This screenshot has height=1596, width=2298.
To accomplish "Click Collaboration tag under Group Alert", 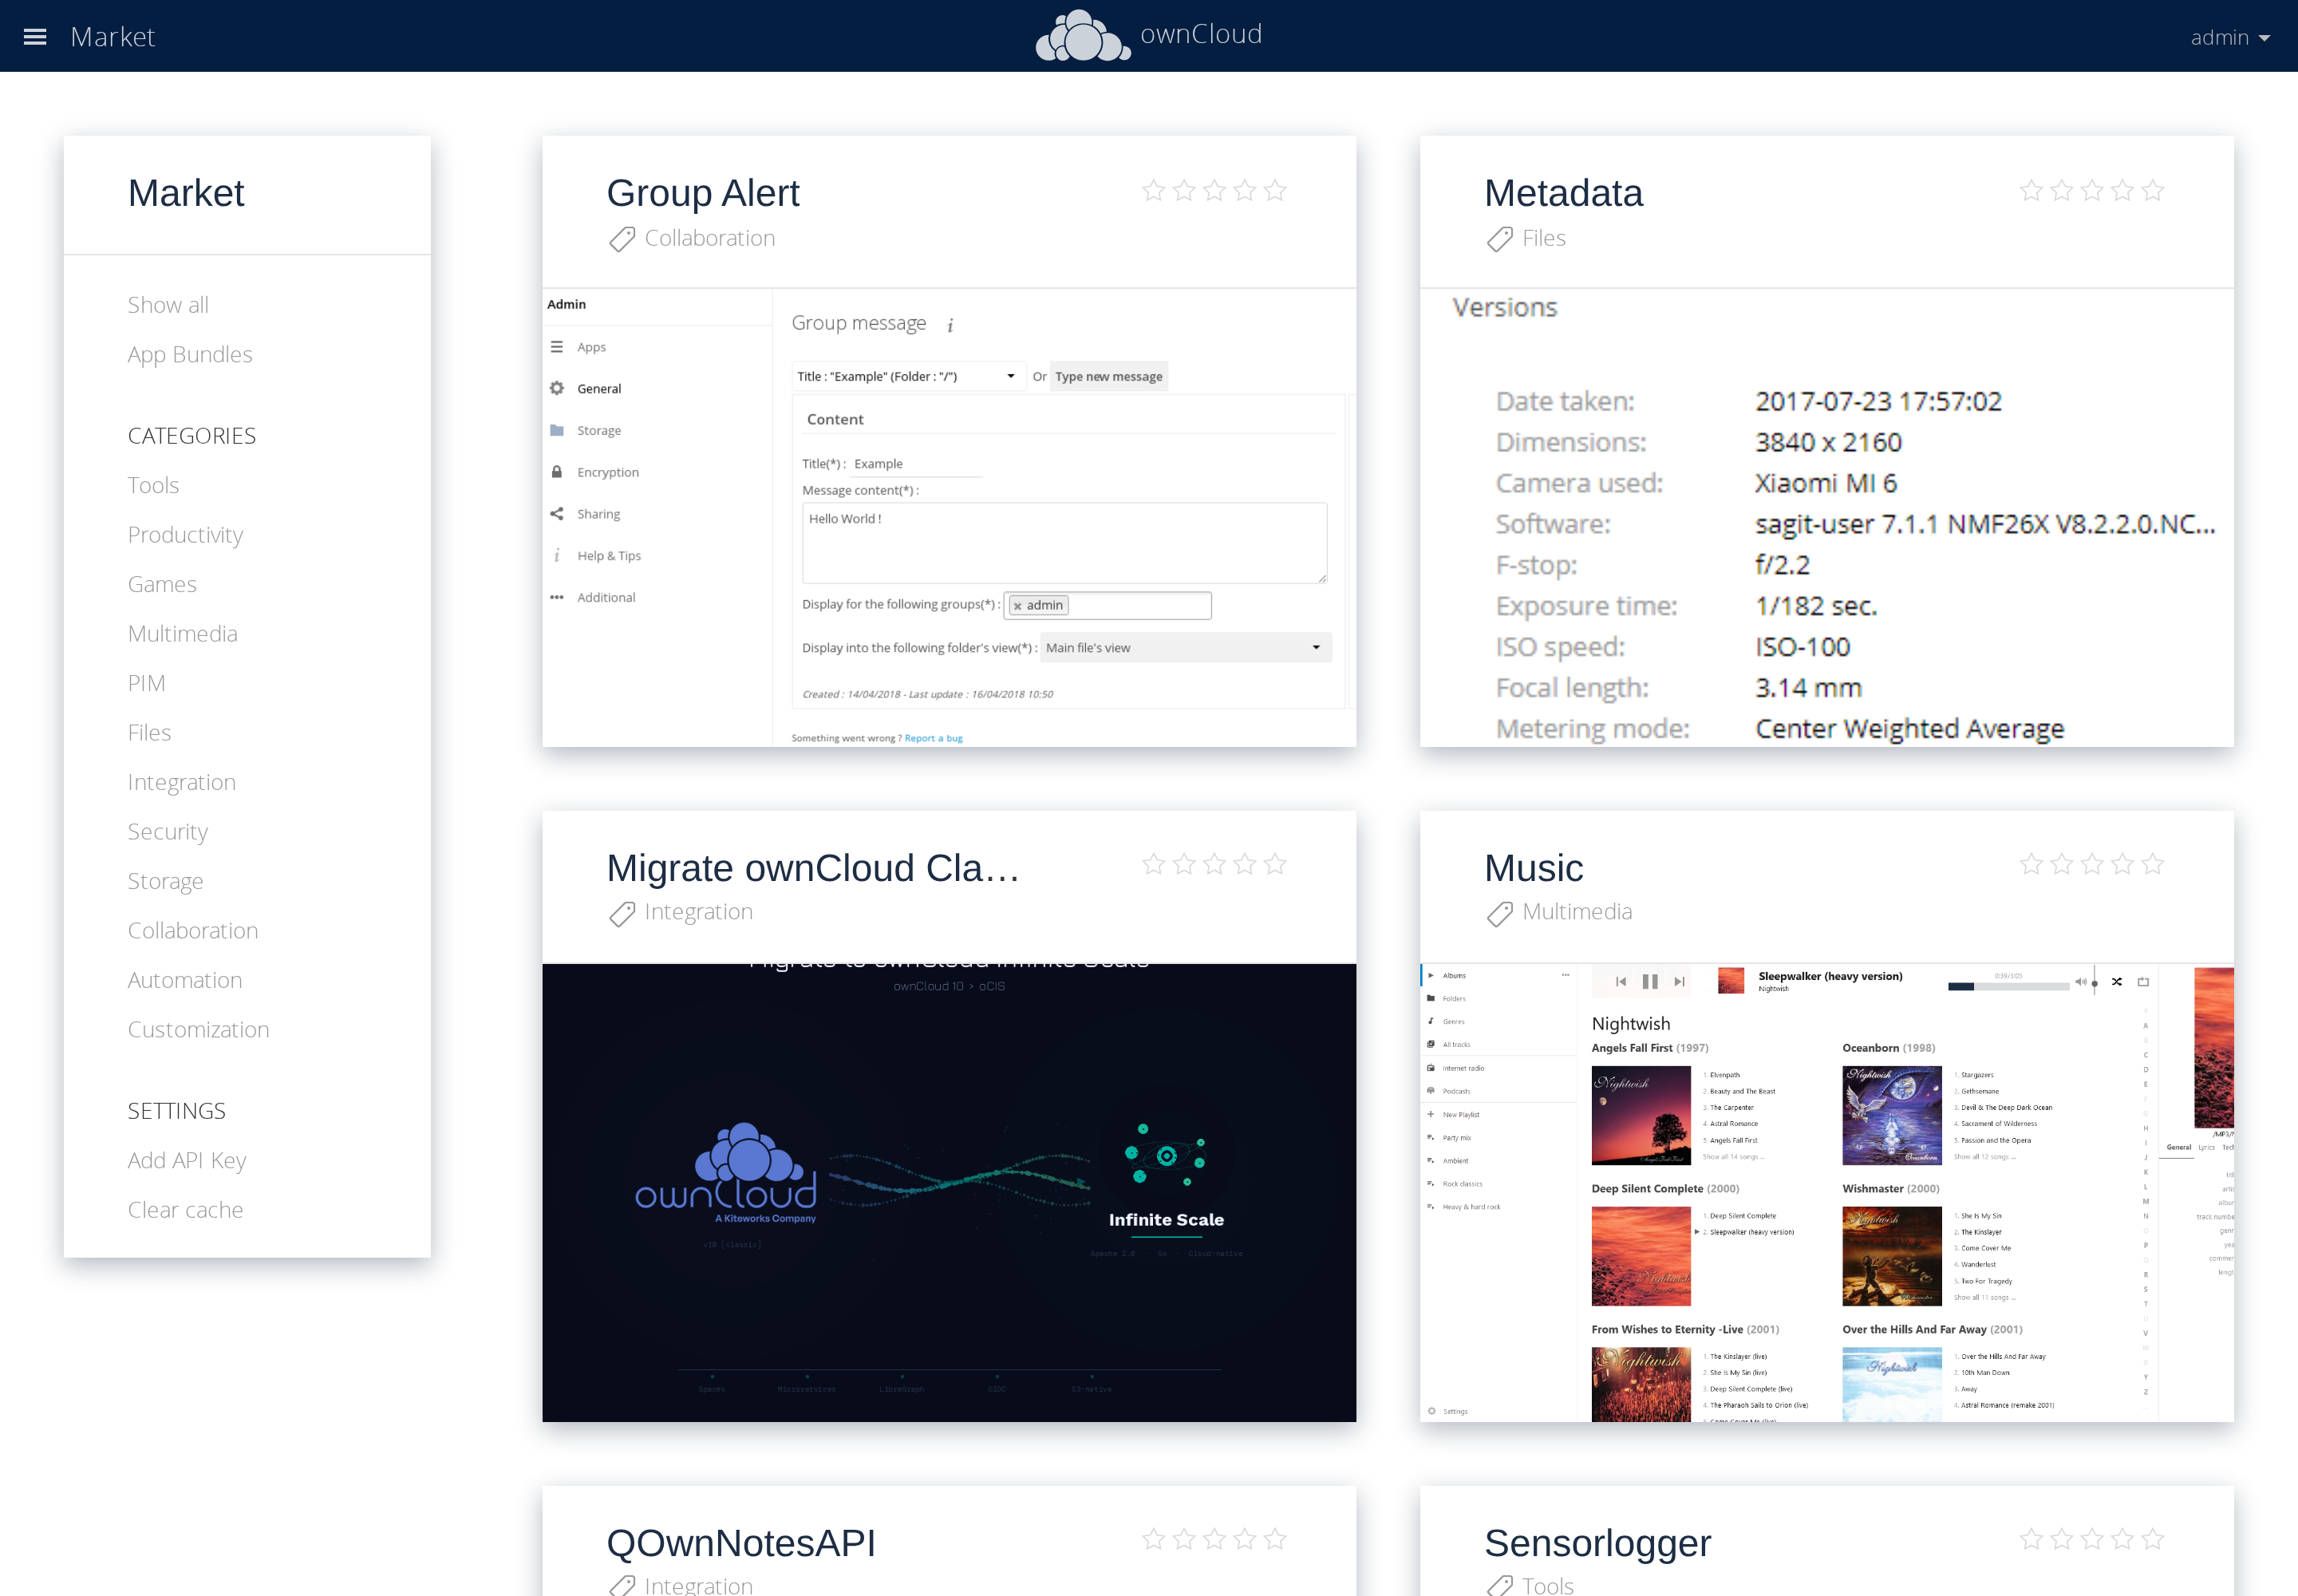I will (709, 238).
